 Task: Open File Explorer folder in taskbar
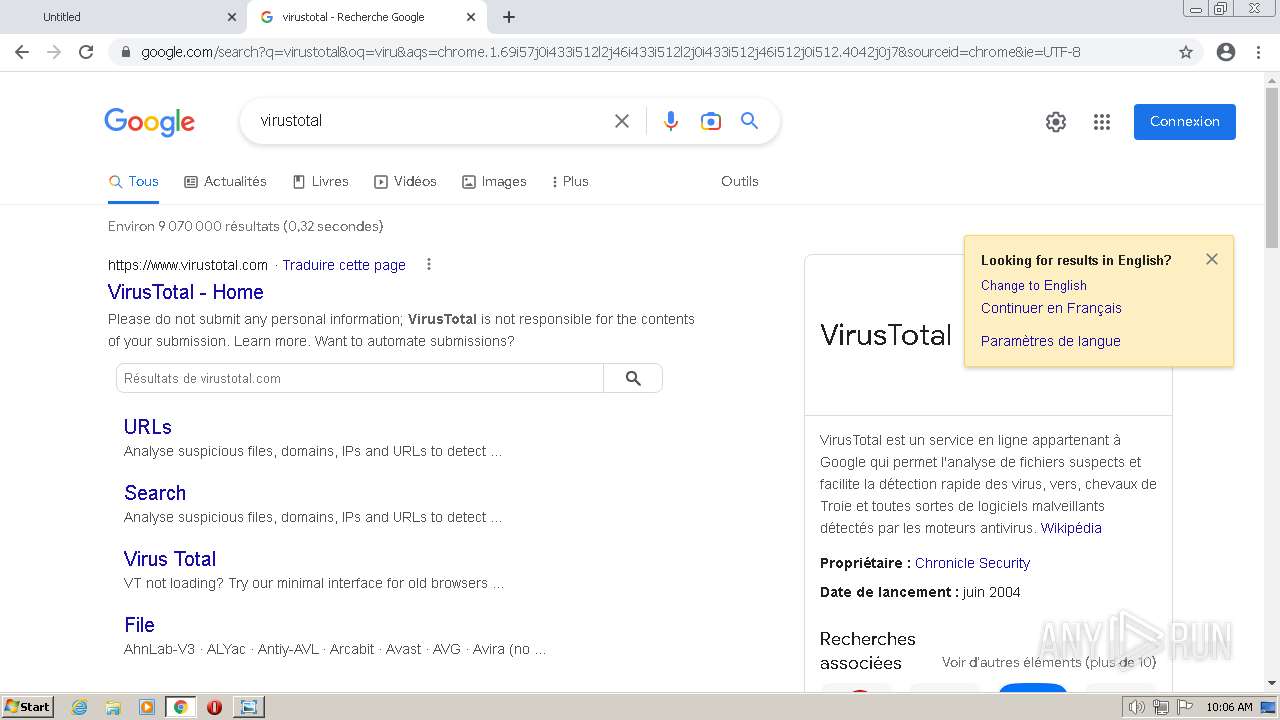(x=113, y=707)
